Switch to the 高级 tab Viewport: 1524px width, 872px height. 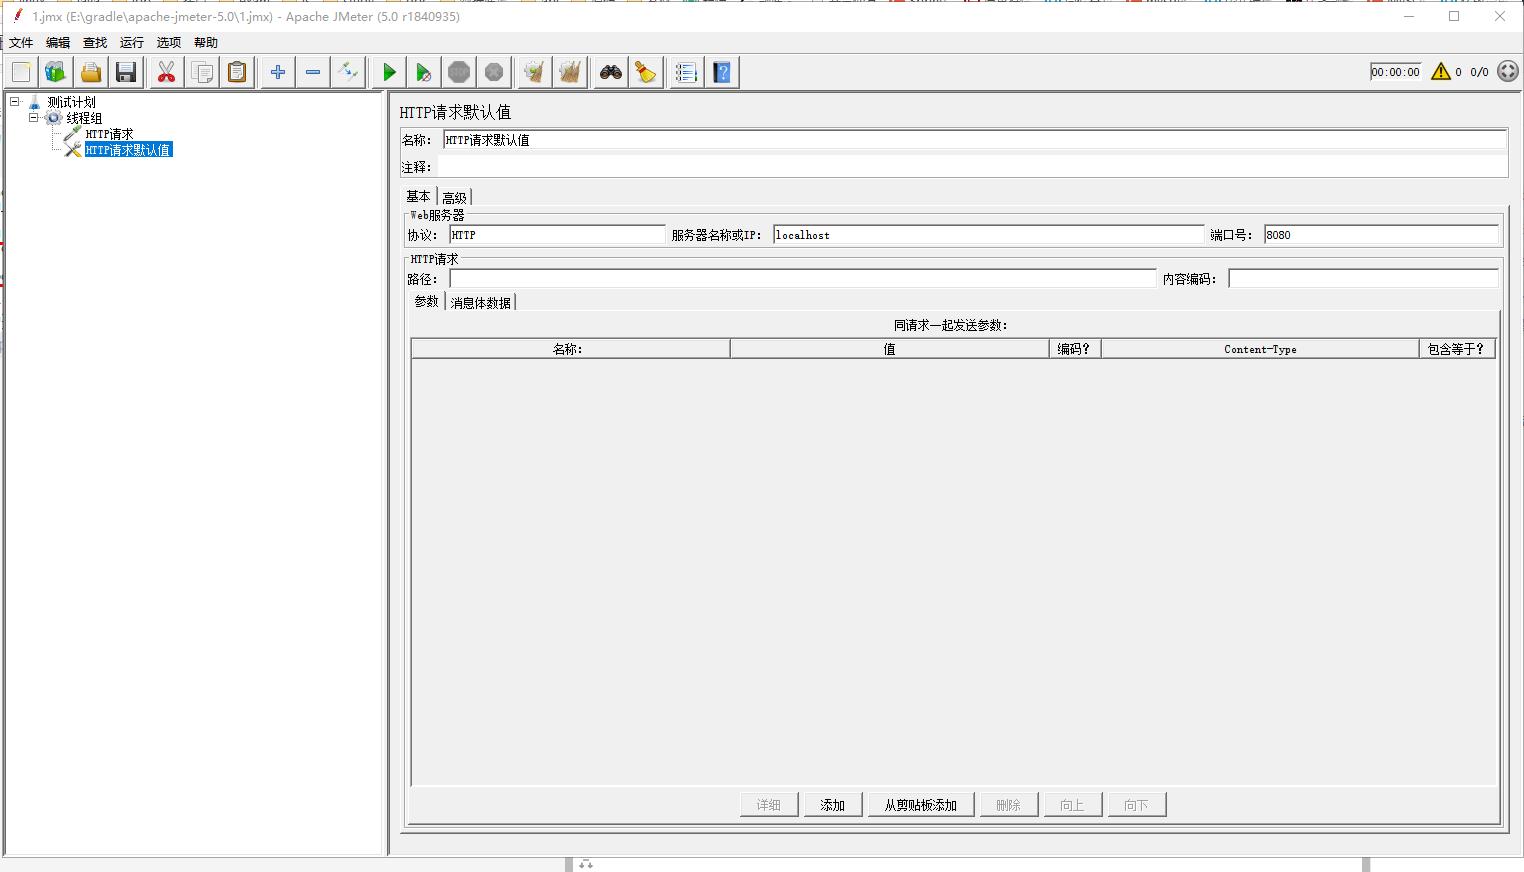(454, 197)
